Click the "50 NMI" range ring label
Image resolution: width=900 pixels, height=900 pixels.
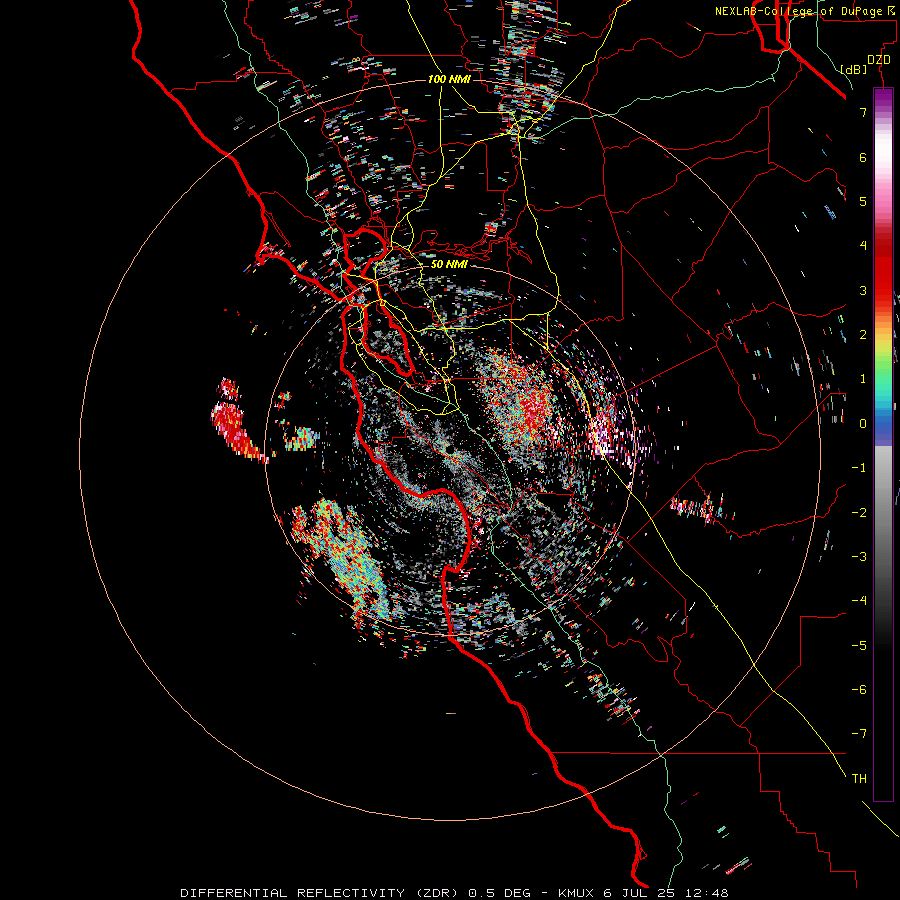coord(449,264)
